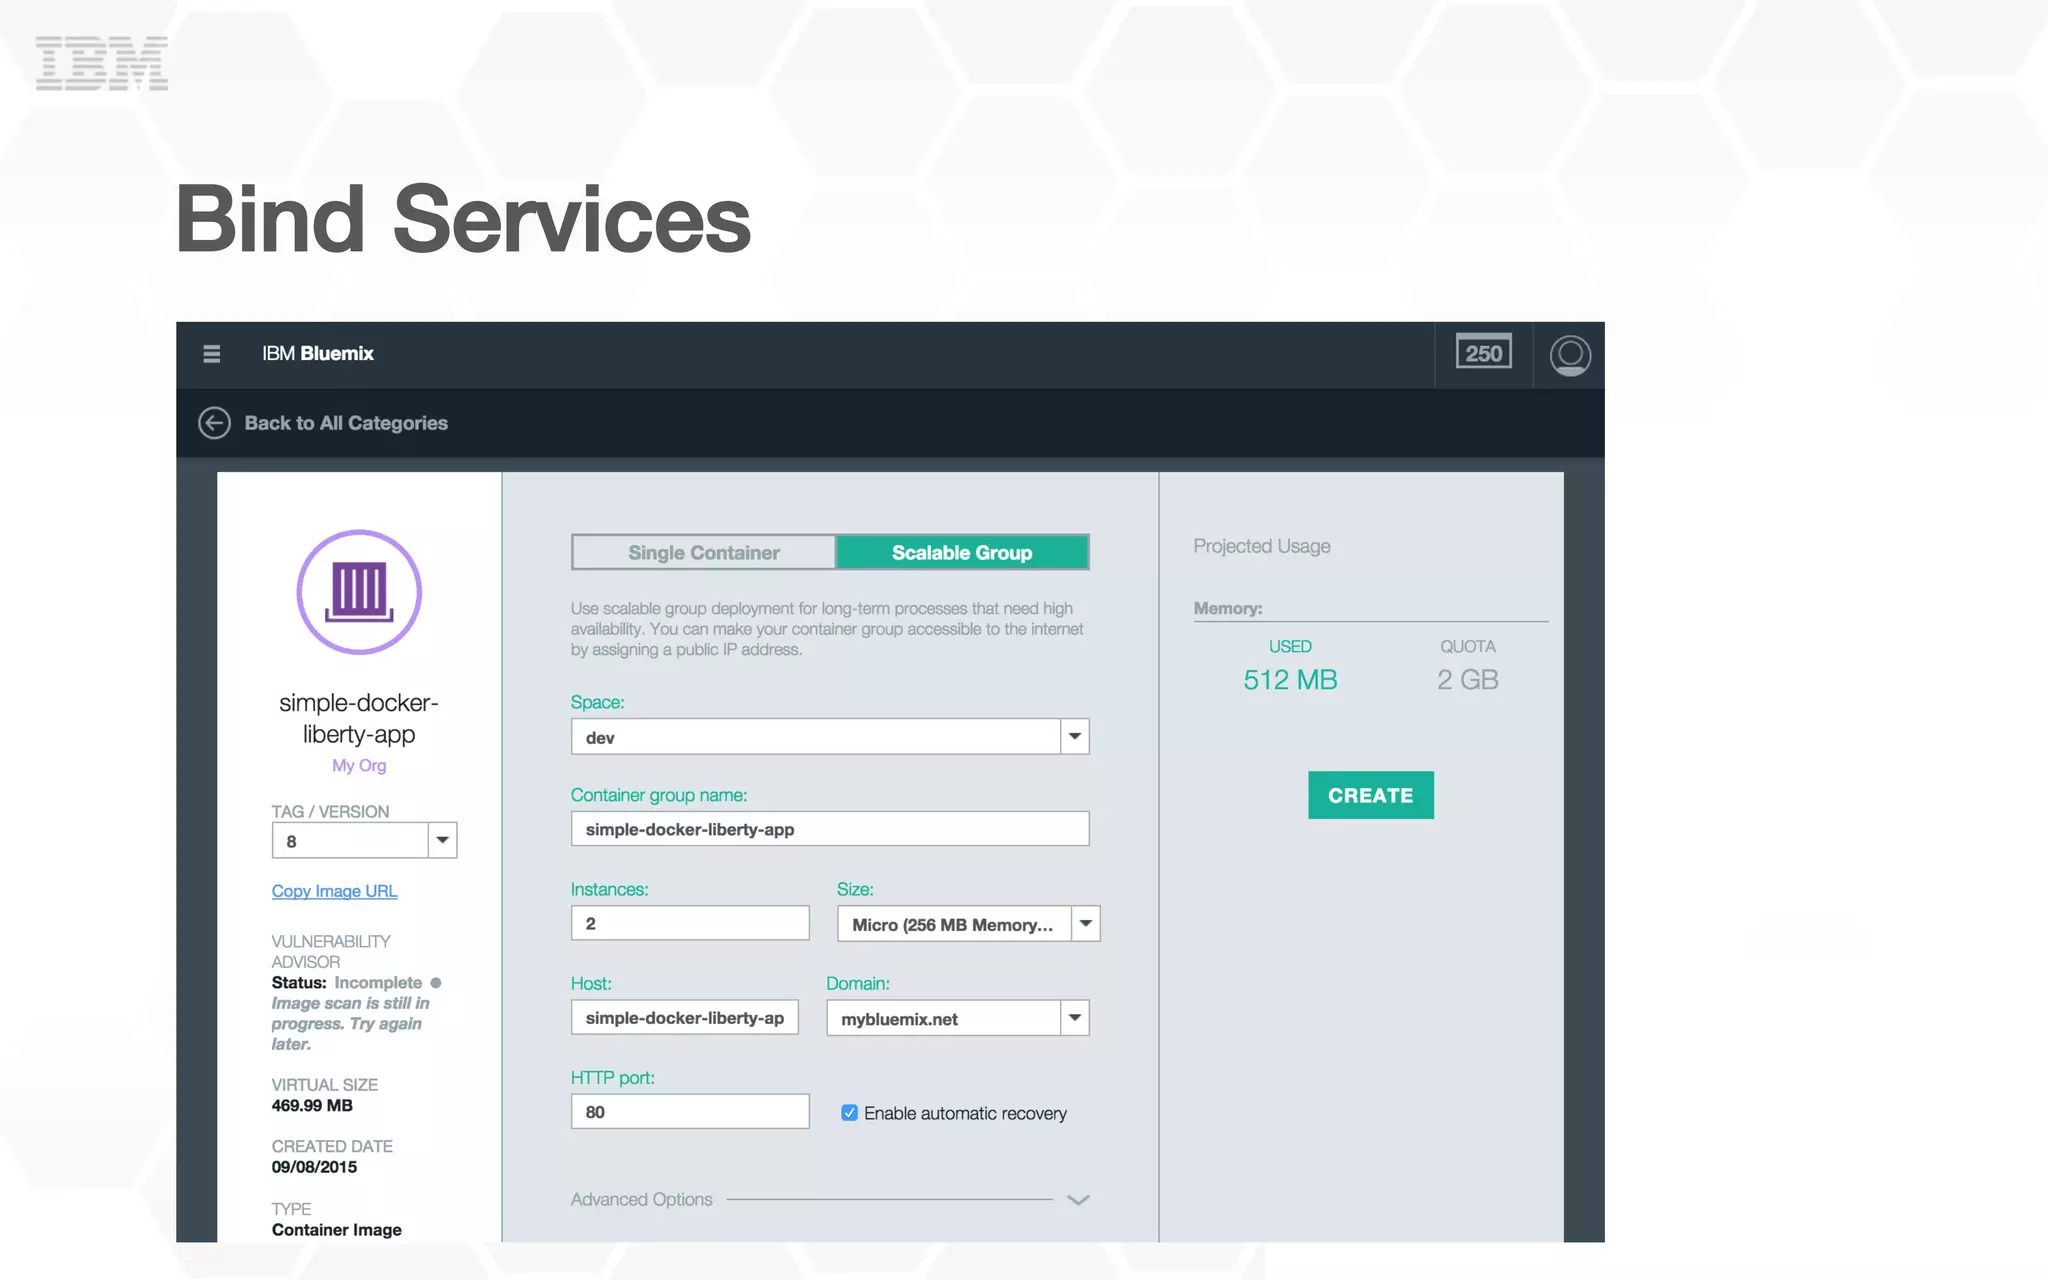Toggle Enable automatic recovery checkbox
2048x1280 pixels.
click(x=849, y=1113)
